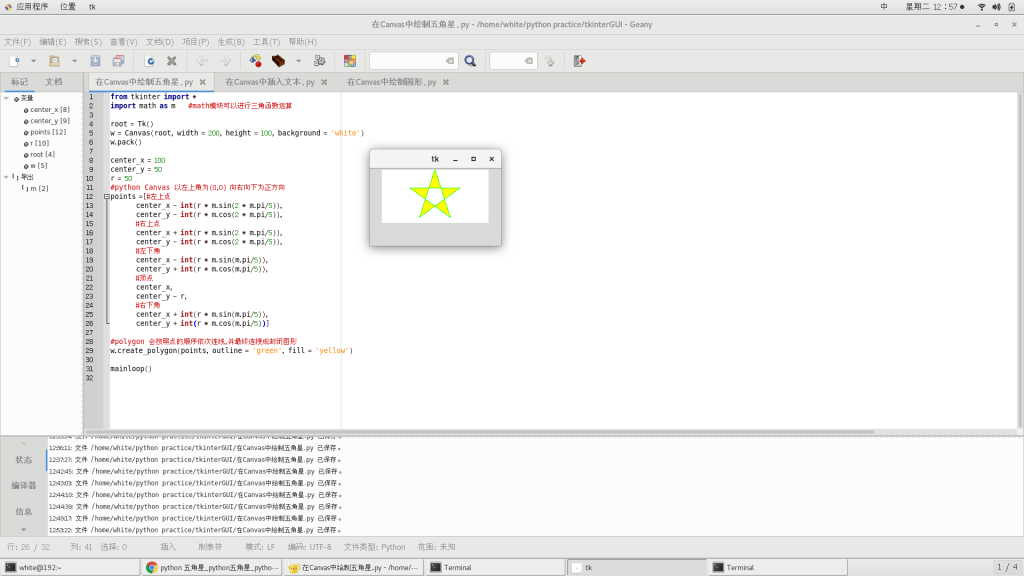The image size is (1024, 576).
Task: Click the Reload file toolbar icon
Action: click(150, 61)
